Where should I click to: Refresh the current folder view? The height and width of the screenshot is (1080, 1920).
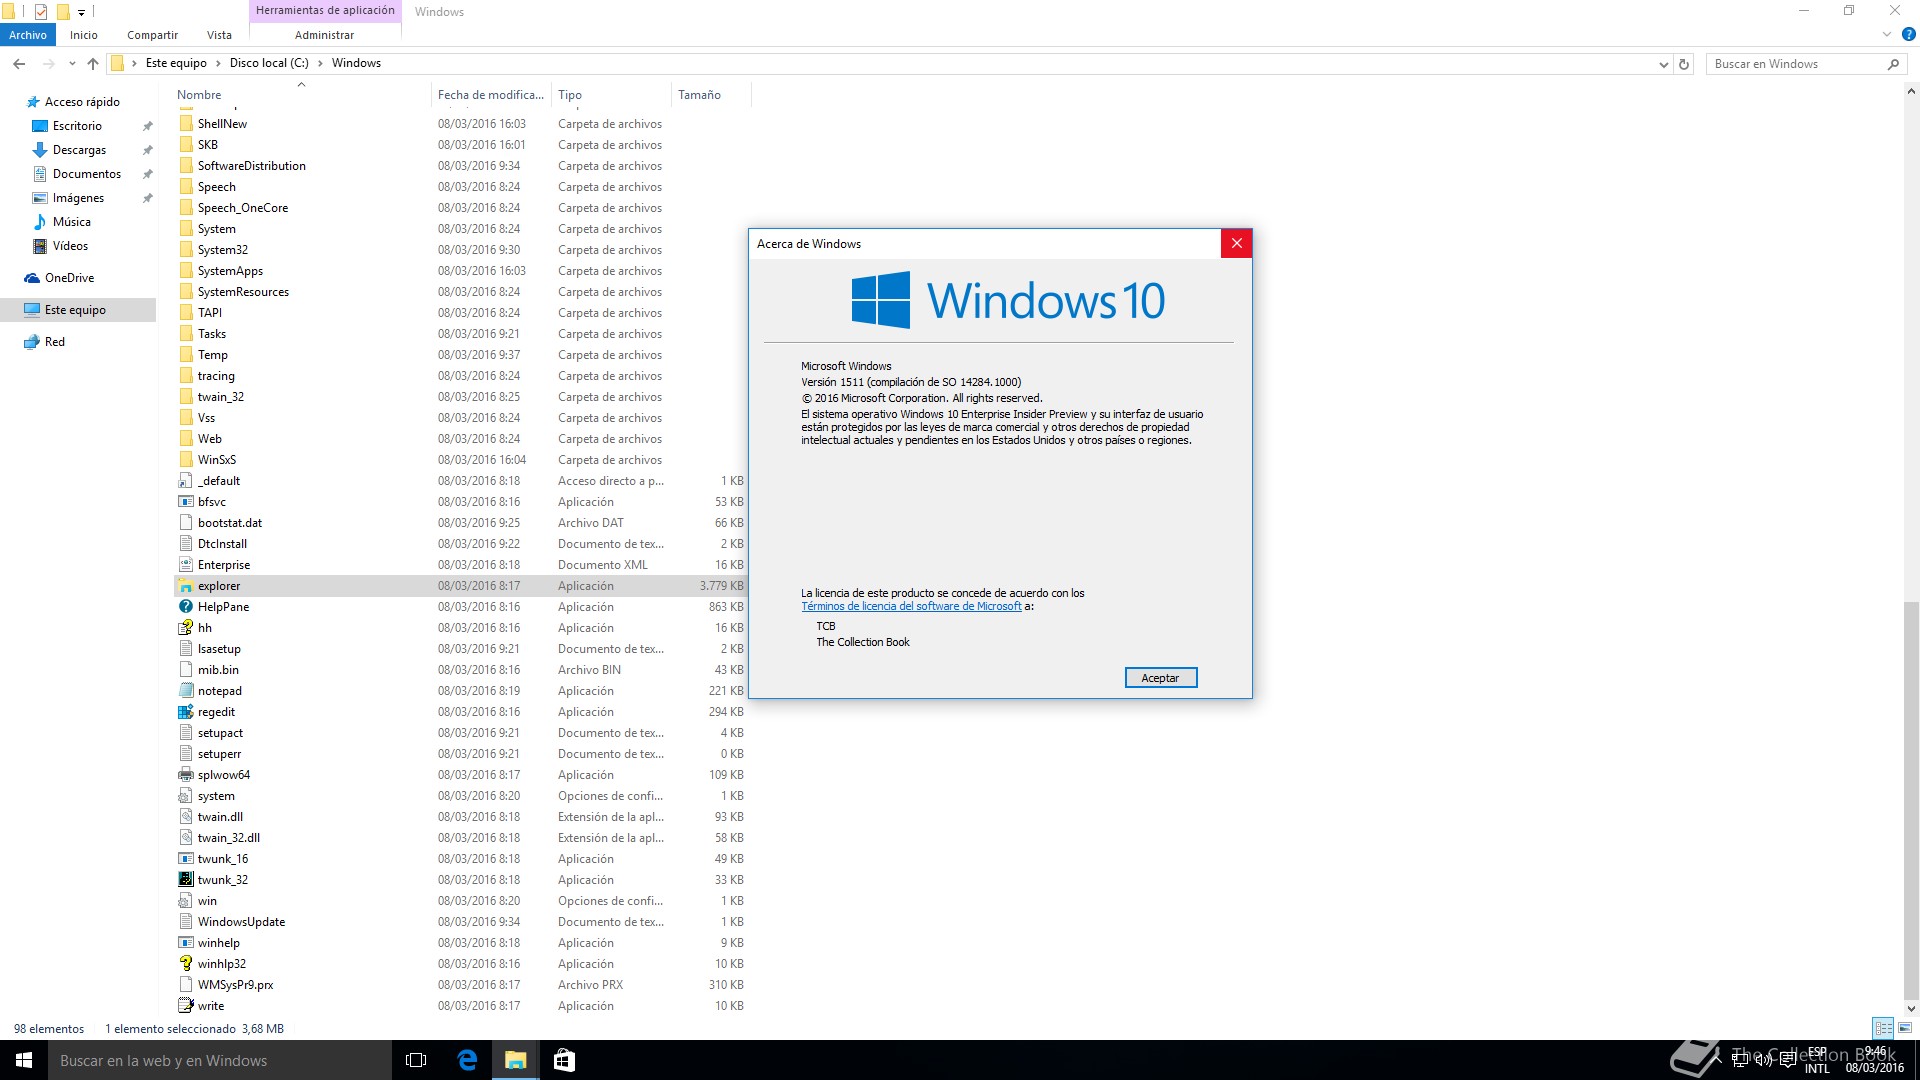point(1684,64)
